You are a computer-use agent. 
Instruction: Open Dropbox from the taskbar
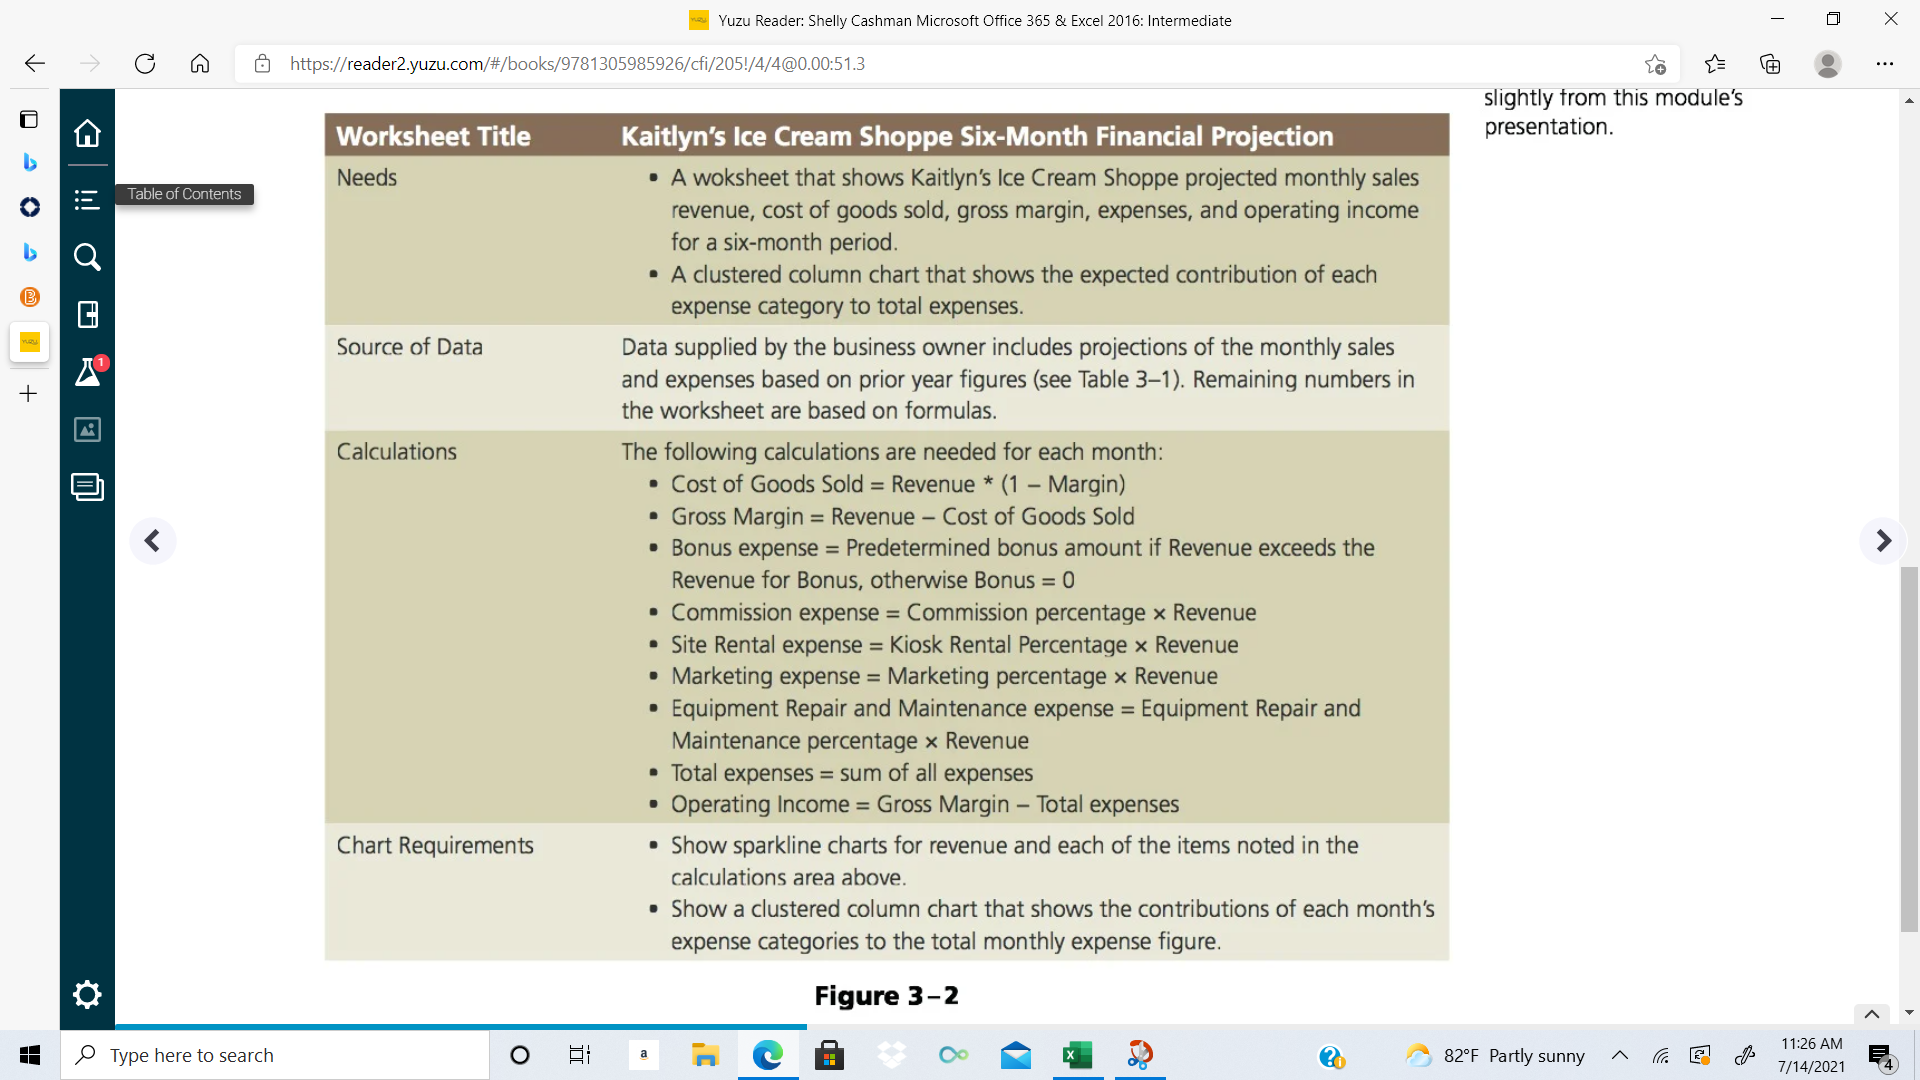pyautogui.click(x=891, y=1055)
